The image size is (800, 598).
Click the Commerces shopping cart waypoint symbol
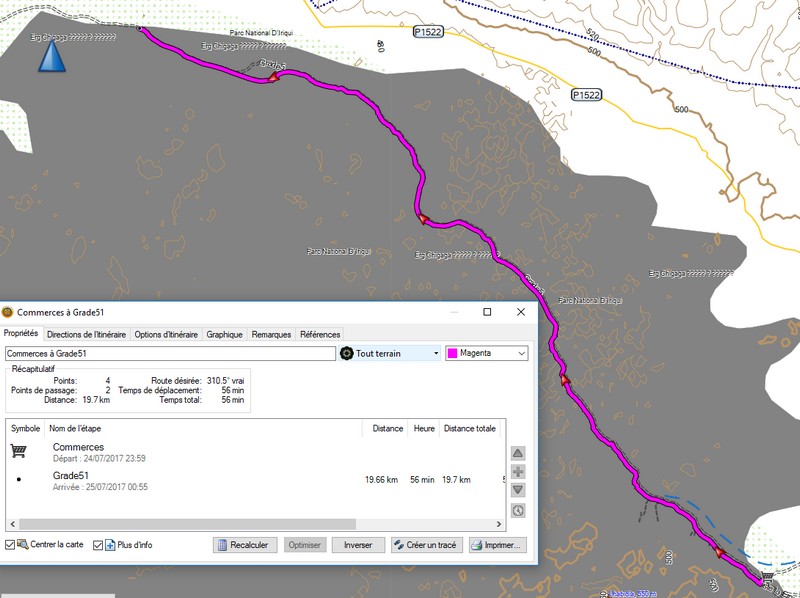coord(18,451)
